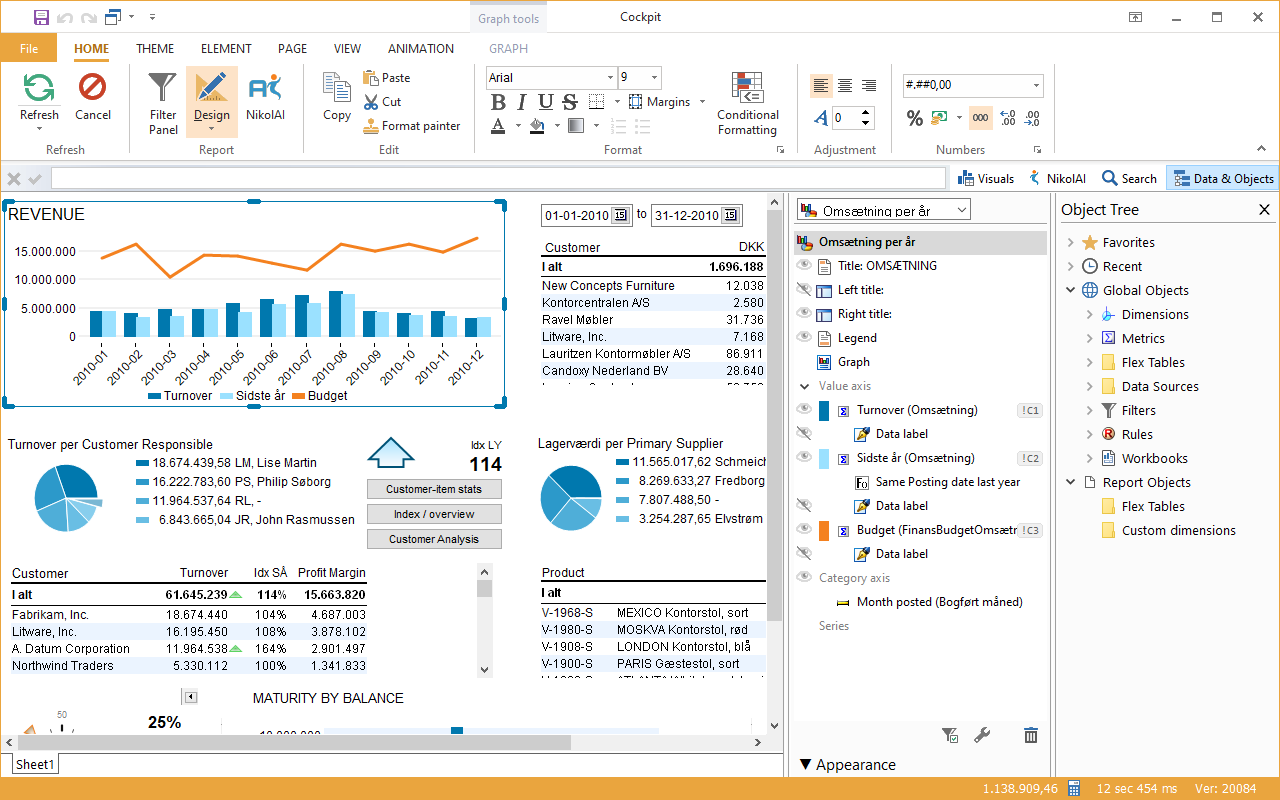
Task: Click the calculator icon in status bar
Action: [x=1074, y=788]
